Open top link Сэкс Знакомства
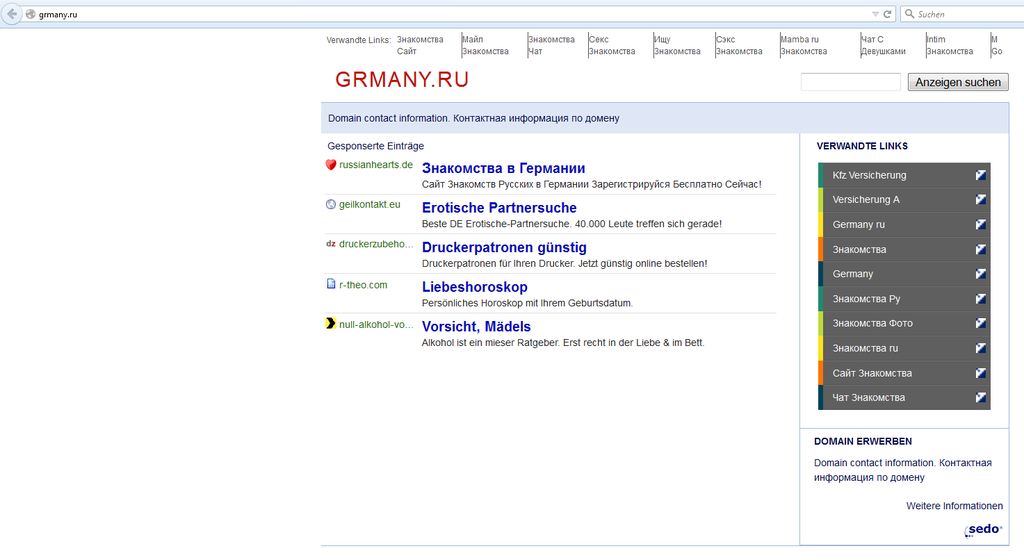 (739, 45)
